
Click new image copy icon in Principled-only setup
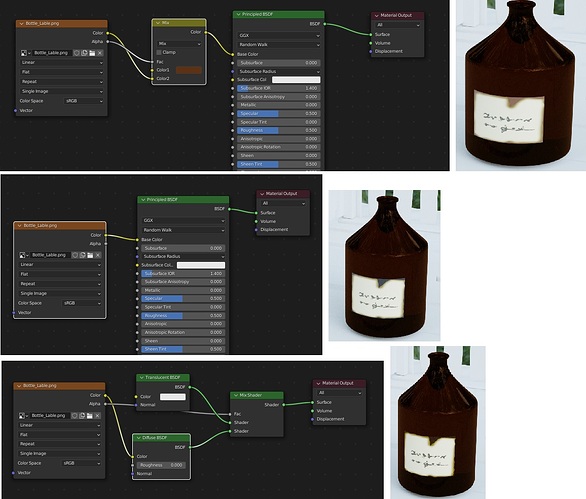click(82, 255)
